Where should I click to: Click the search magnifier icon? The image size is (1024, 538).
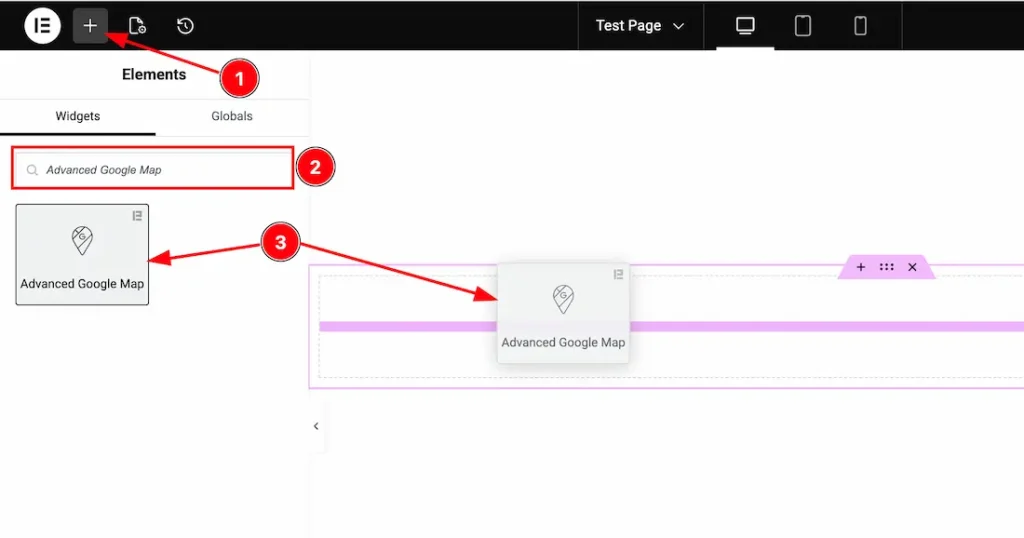(x=32, y=170)
